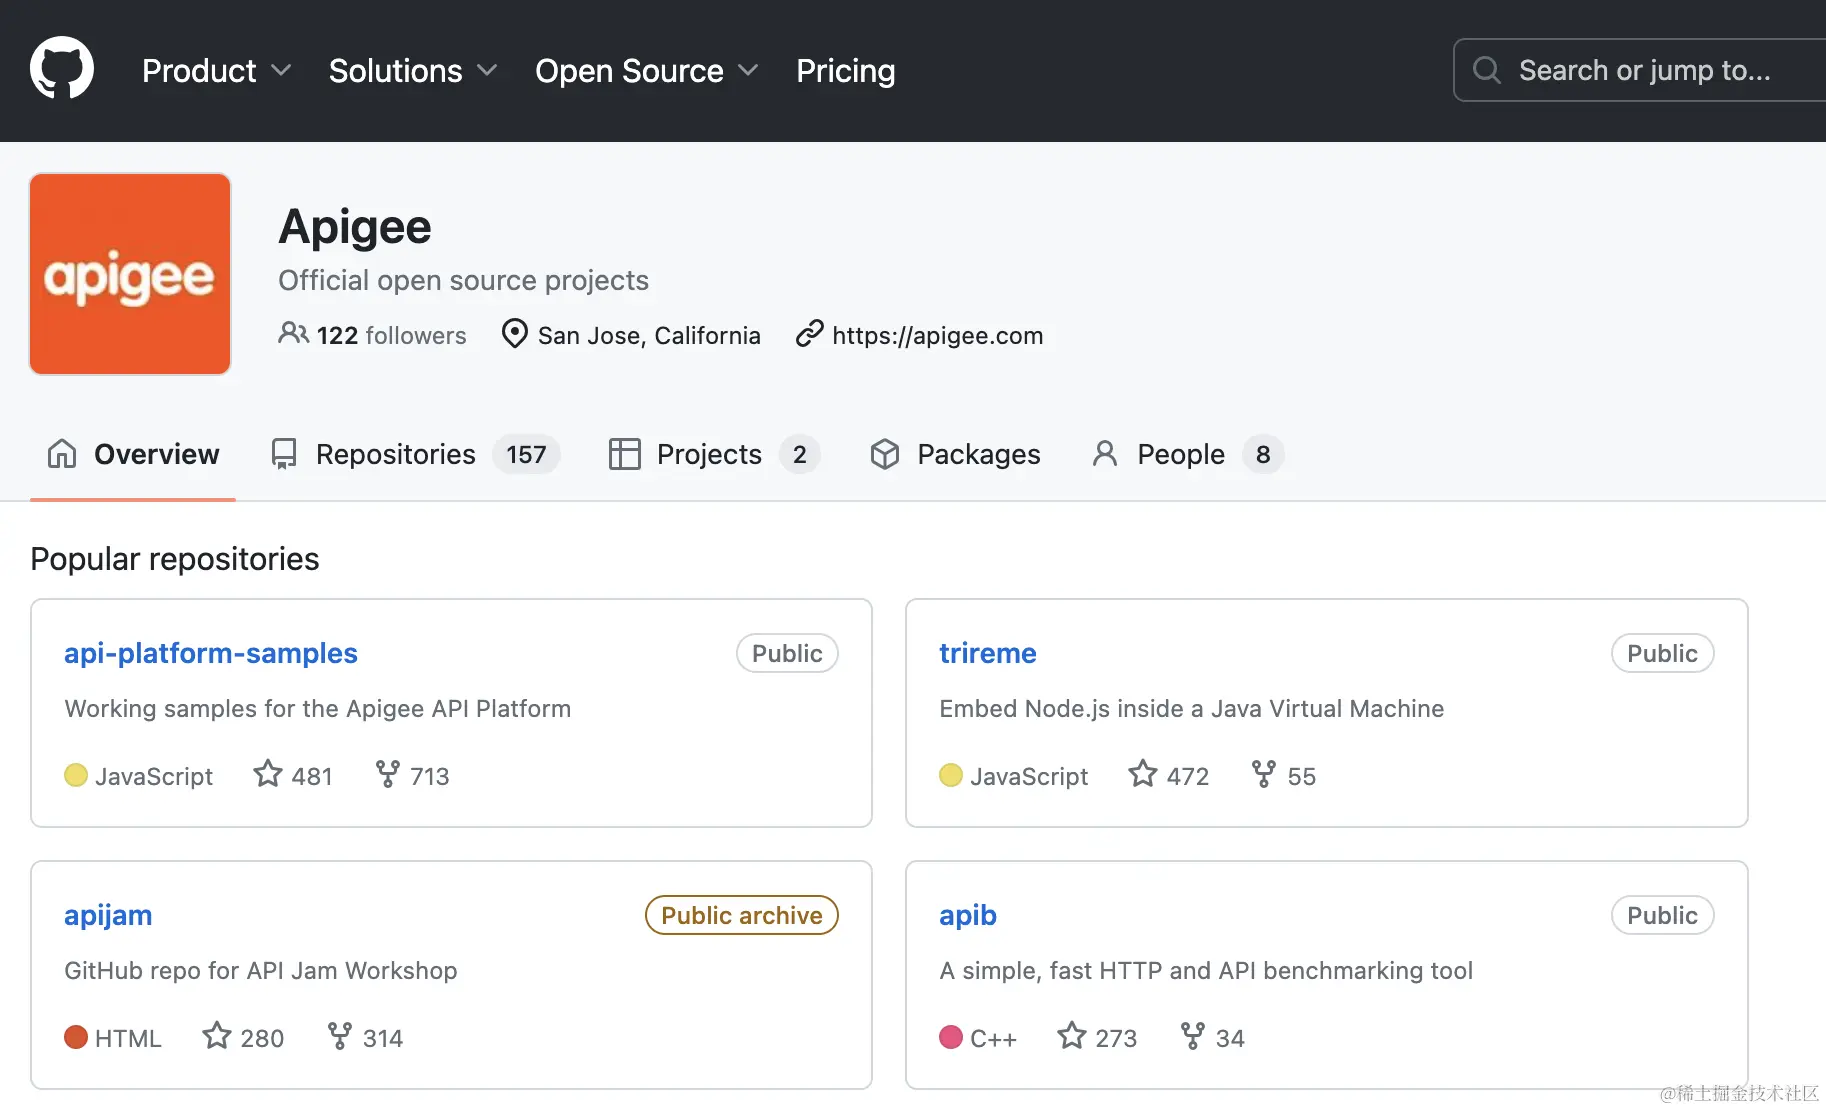Open the People tab

1187,454
